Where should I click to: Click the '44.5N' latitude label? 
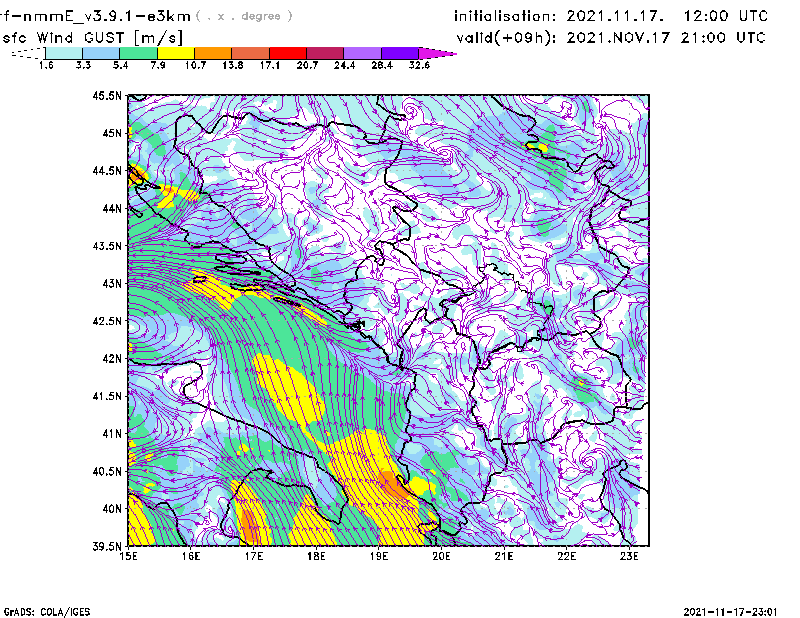click(x=107, y=170)
